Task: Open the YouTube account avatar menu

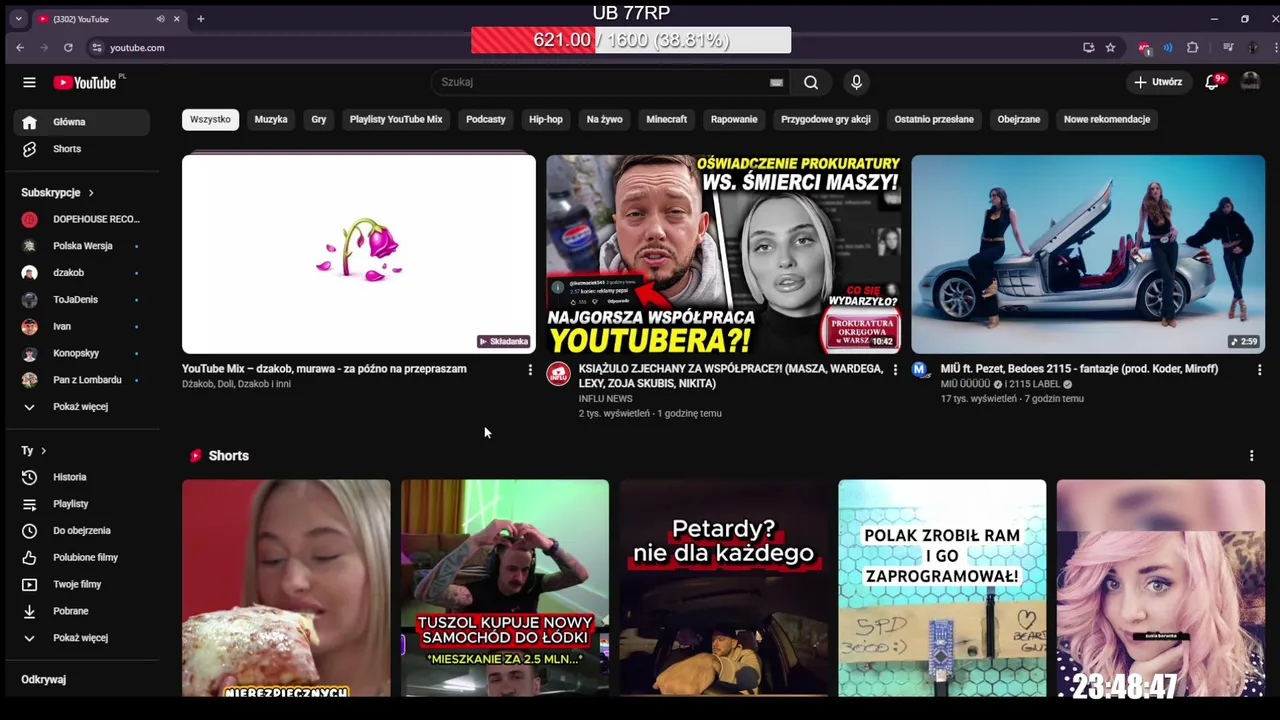Action: click(x=1250, y=82)
